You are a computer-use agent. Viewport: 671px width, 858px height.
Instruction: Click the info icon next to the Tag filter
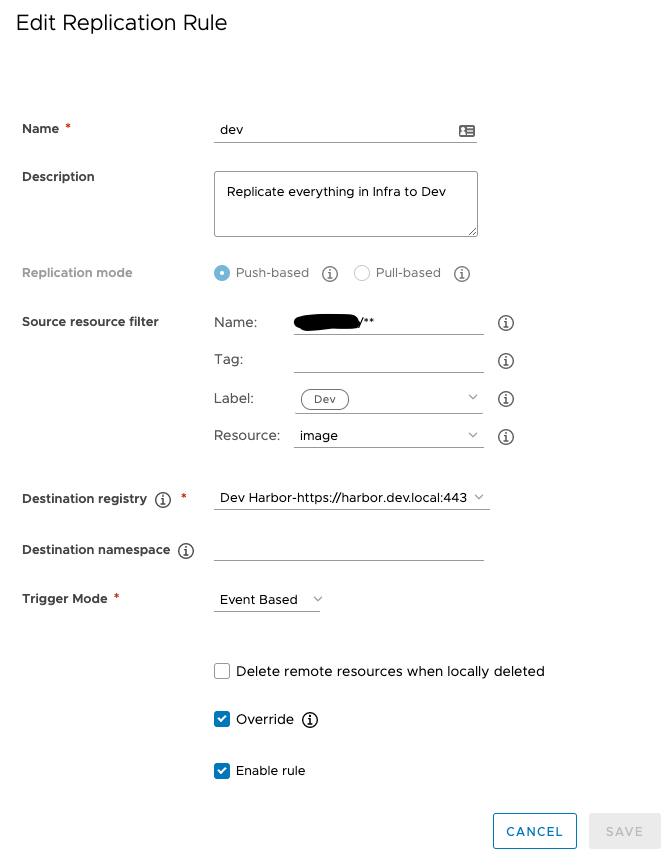505,360
